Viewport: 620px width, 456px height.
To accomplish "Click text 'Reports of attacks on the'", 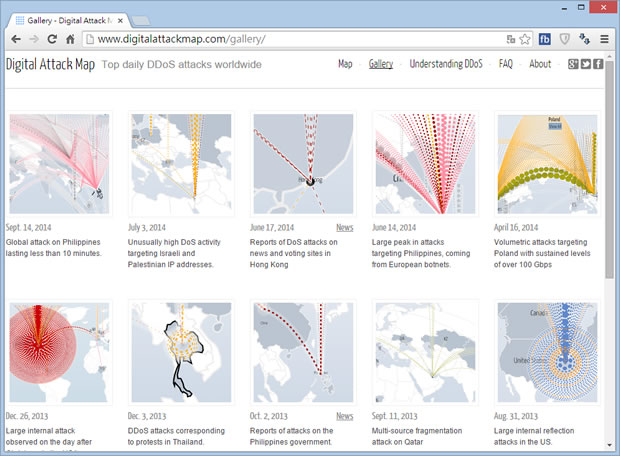I will tap(291, 431).
